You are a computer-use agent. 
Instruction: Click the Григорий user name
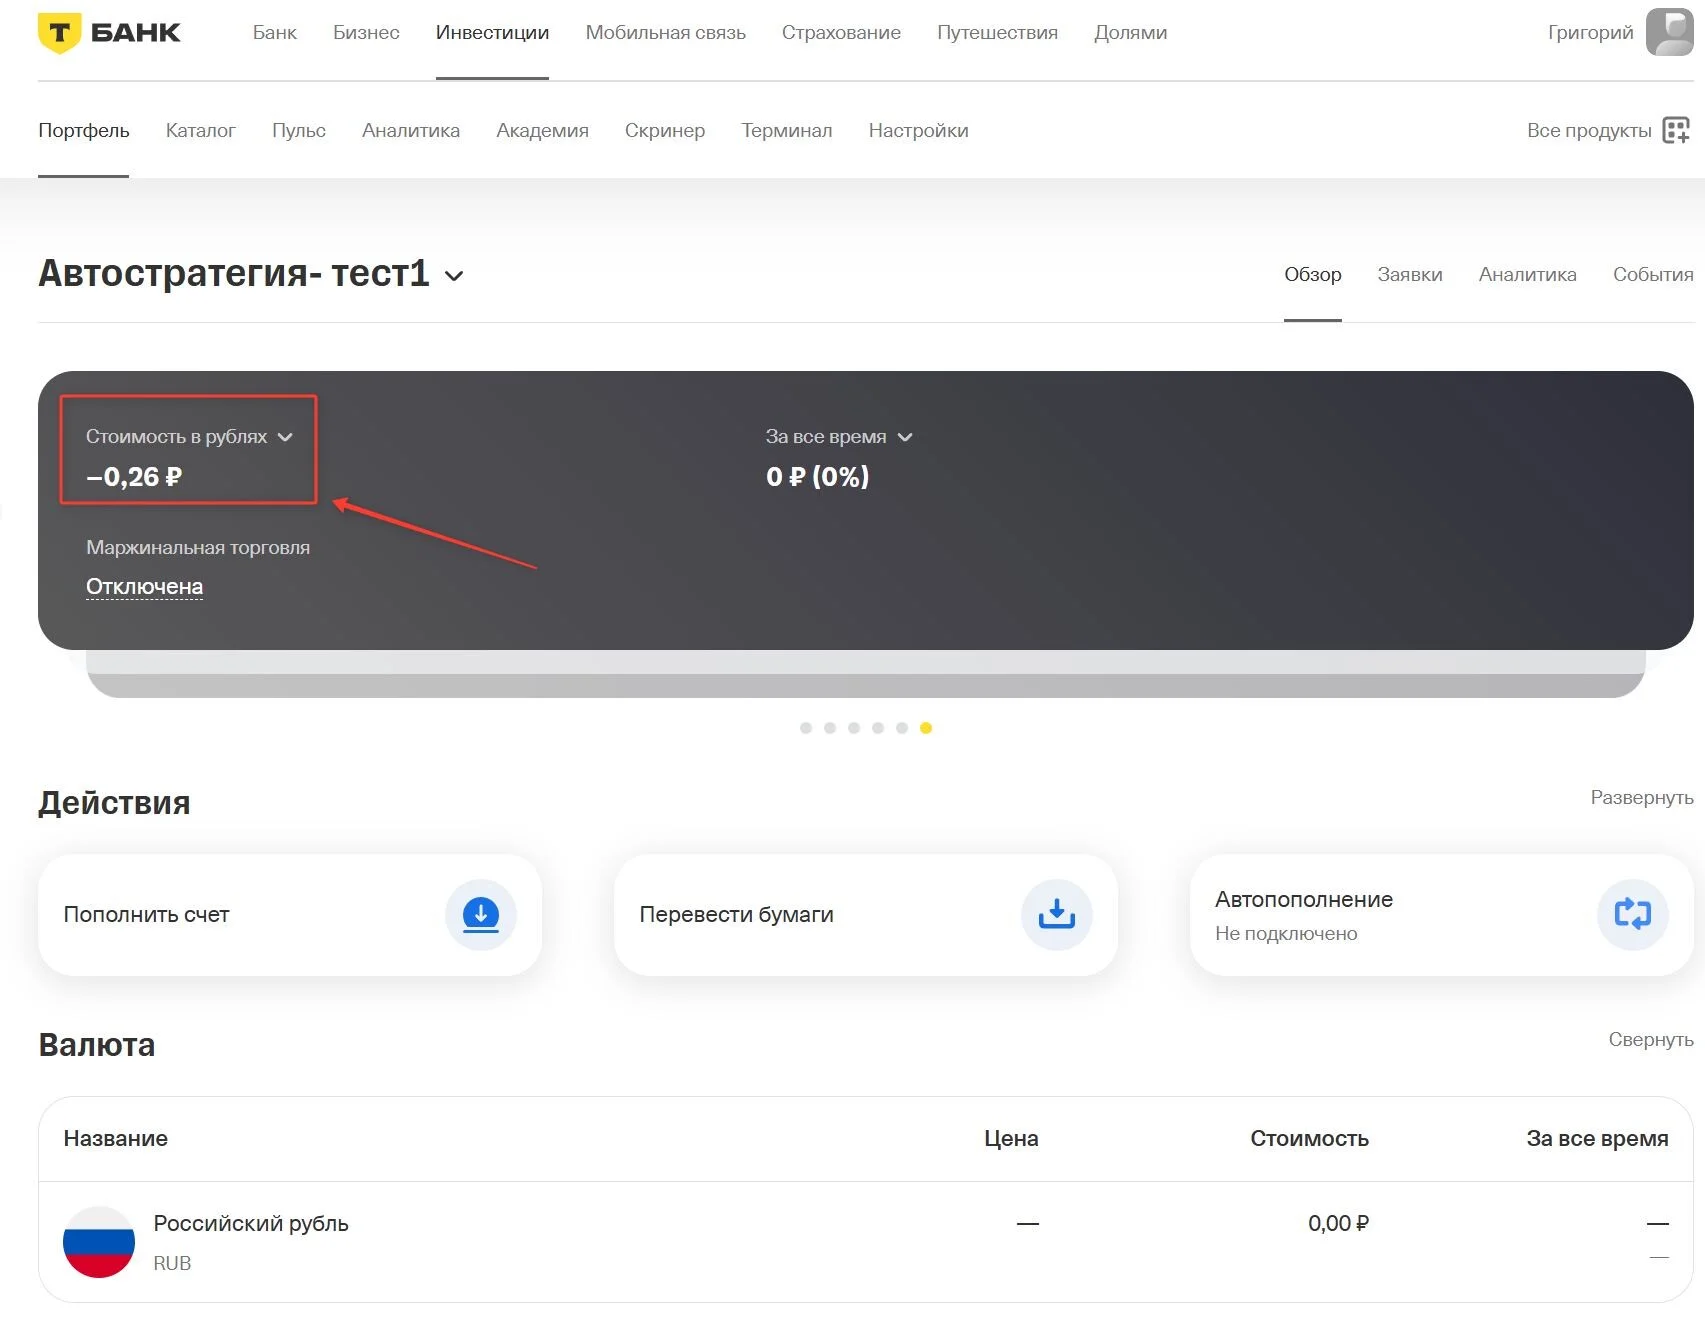point(1590,32)
